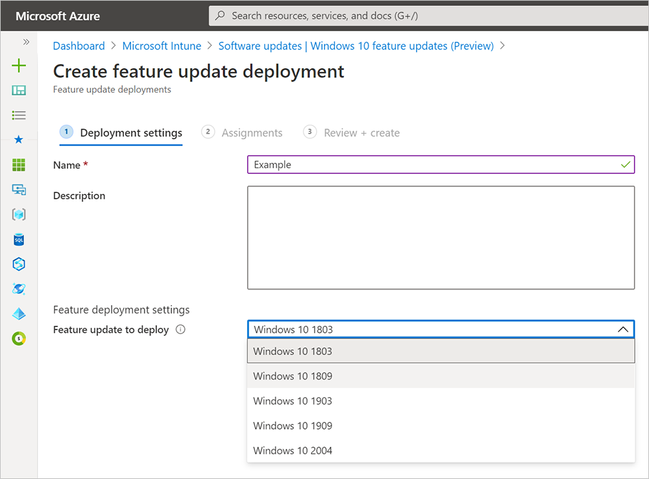
Task: Click the Feature deployment settings heading text
Action: (x=121, y=310)
